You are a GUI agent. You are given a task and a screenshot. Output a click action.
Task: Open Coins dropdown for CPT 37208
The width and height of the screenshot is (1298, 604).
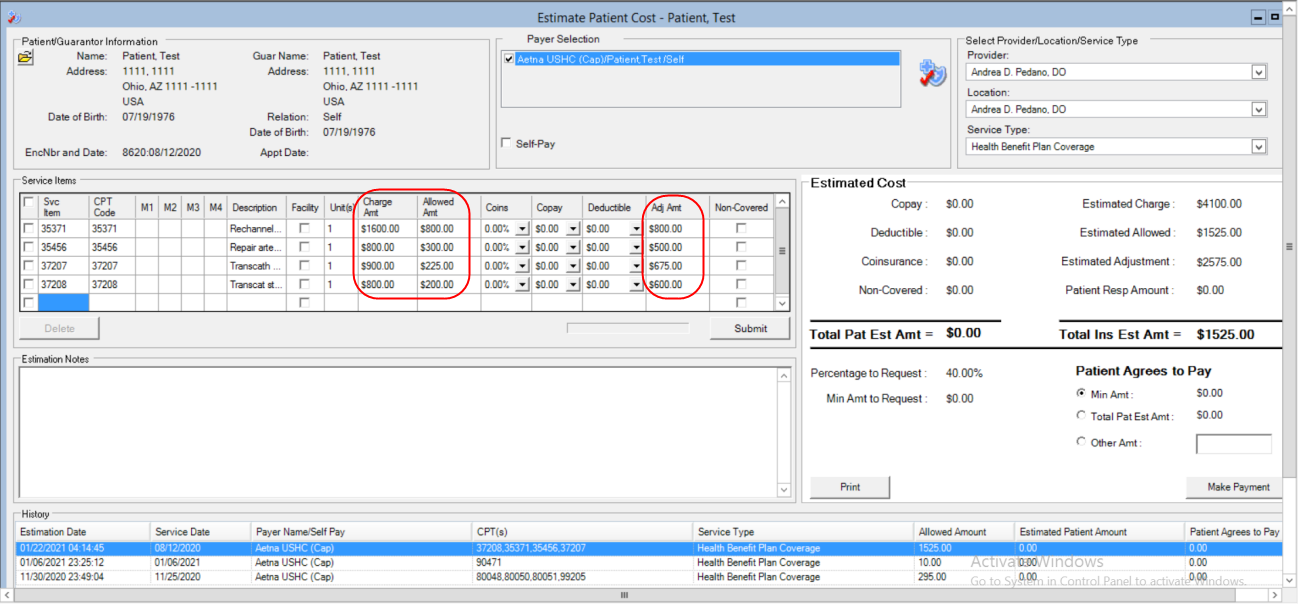[x=522, y=285]
